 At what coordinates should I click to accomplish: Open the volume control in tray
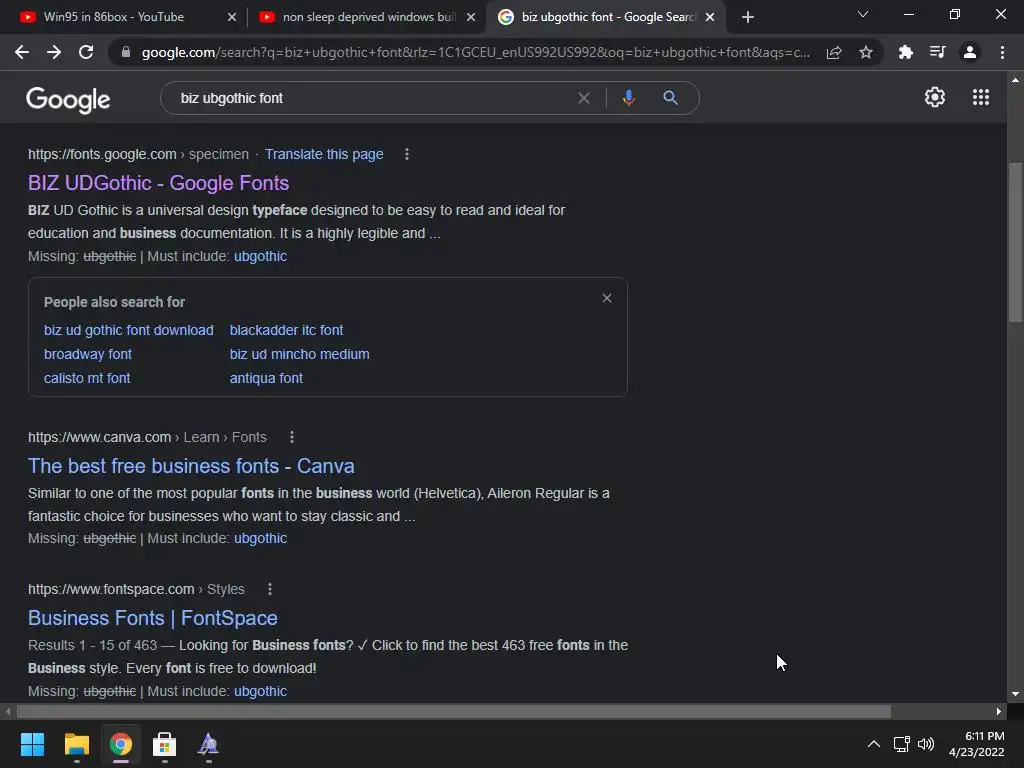[926, 744]
